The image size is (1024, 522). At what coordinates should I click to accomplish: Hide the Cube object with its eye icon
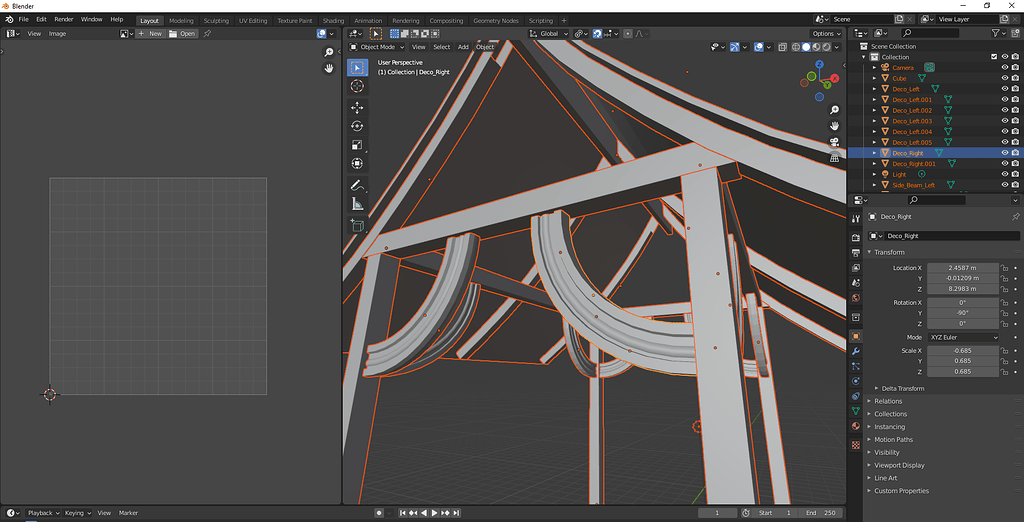[1004, 78]
